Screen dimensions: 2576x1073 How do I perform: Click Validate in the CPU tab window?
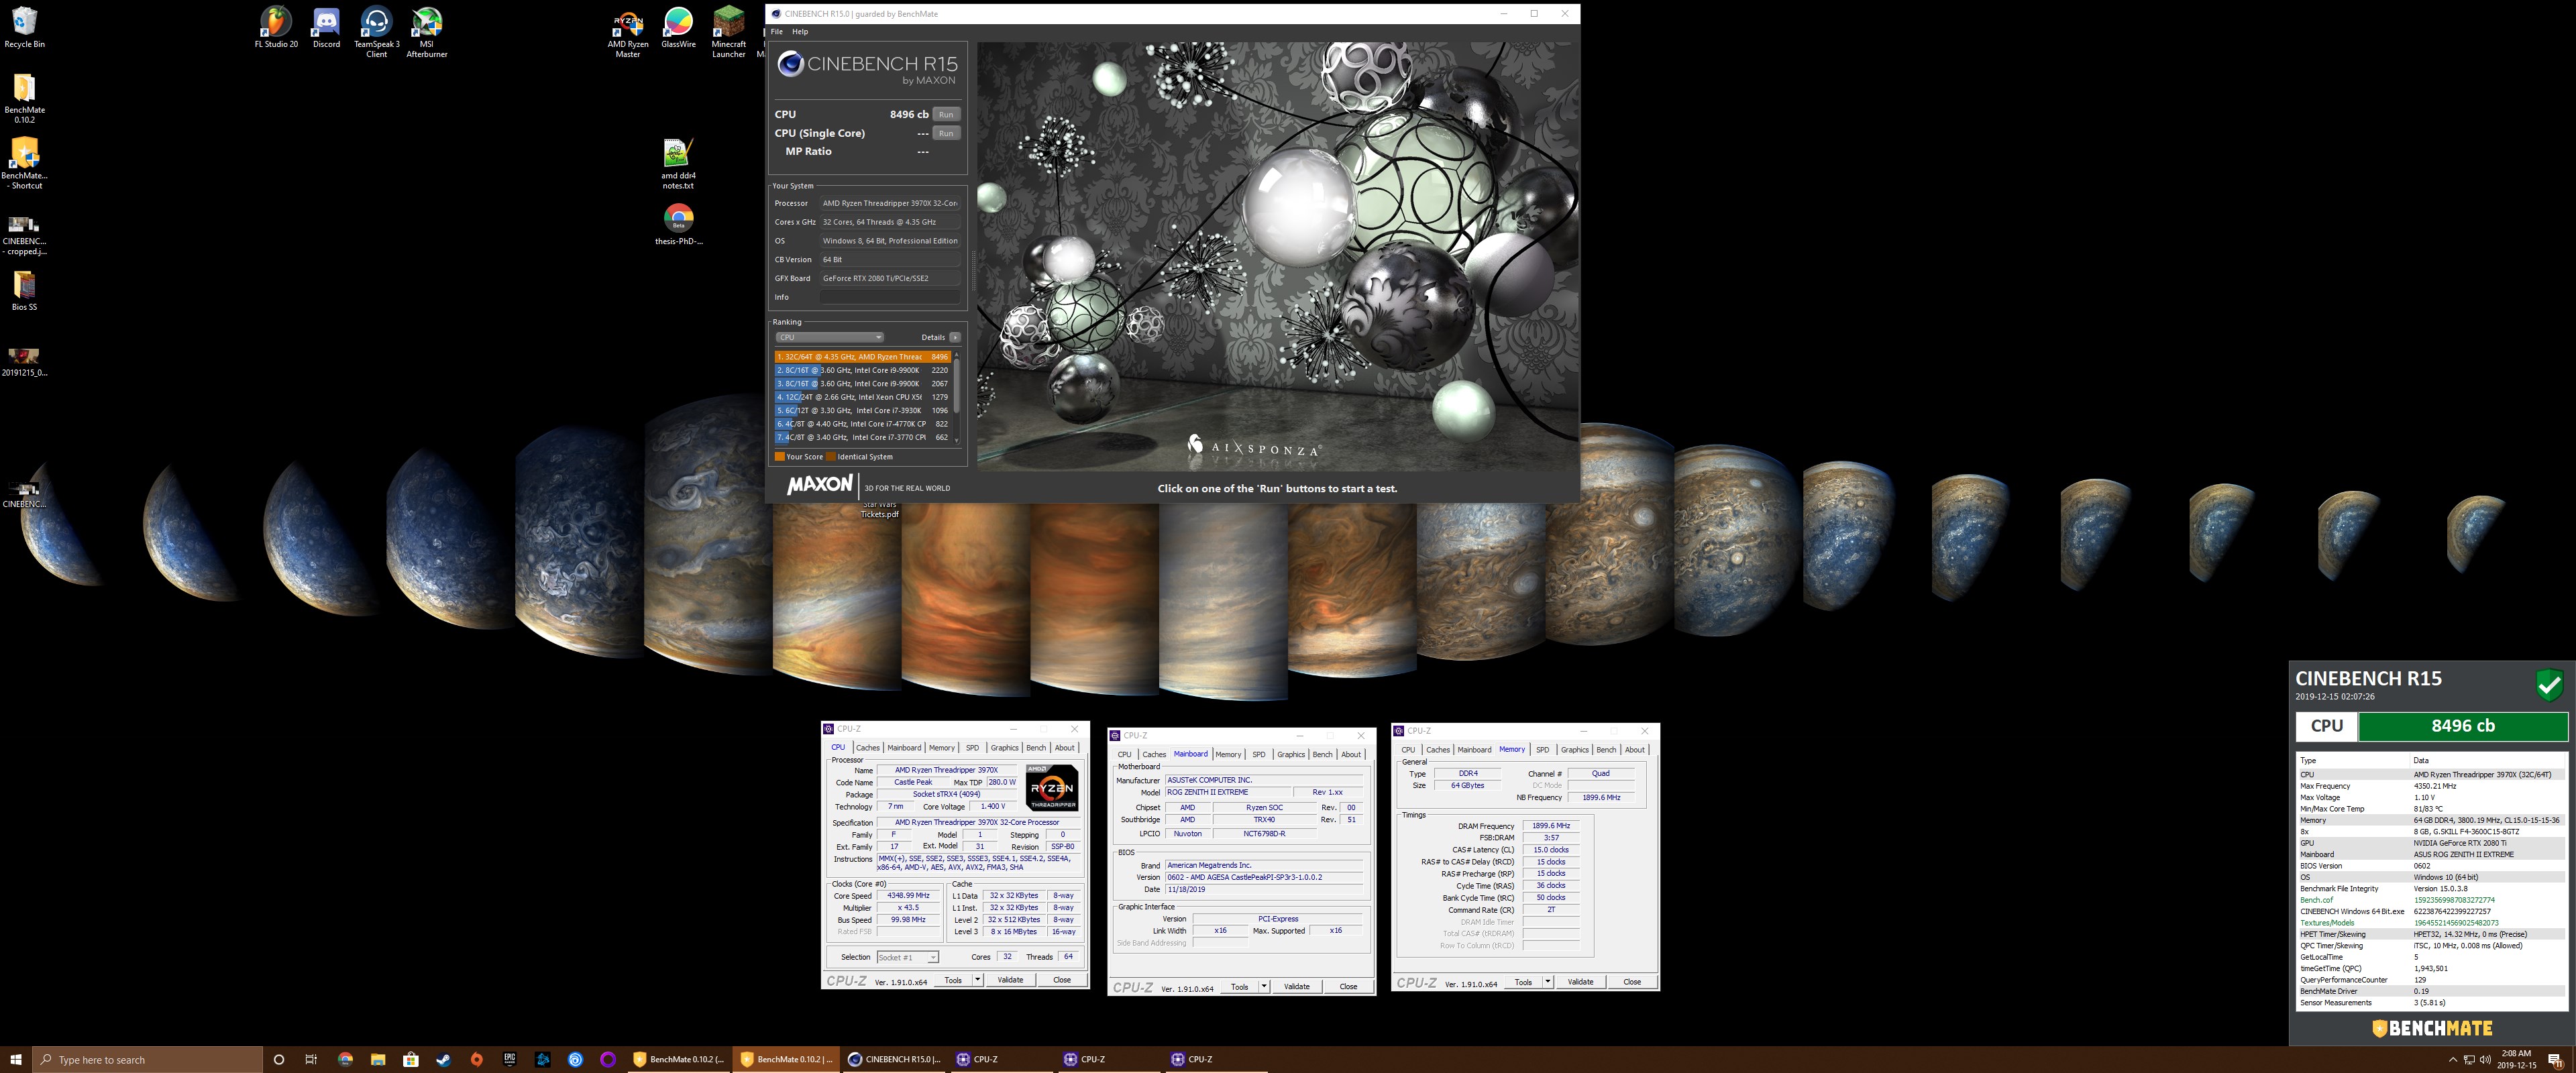coord(1010,980)
